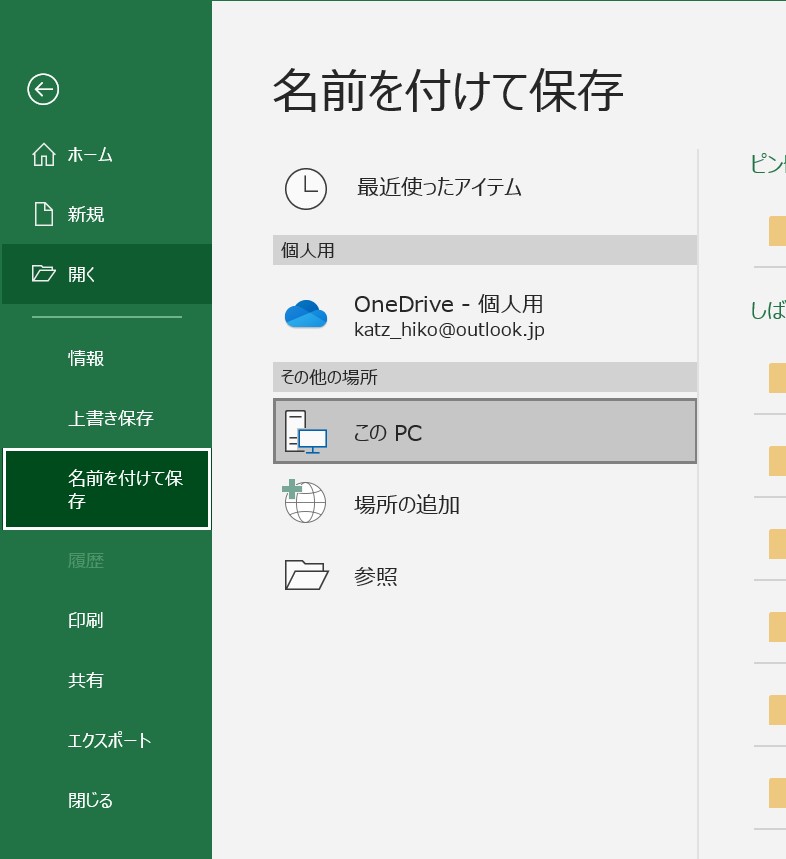Click the back arrow circle icon
This screenshot has width=786, height=859.
[43, 89]
